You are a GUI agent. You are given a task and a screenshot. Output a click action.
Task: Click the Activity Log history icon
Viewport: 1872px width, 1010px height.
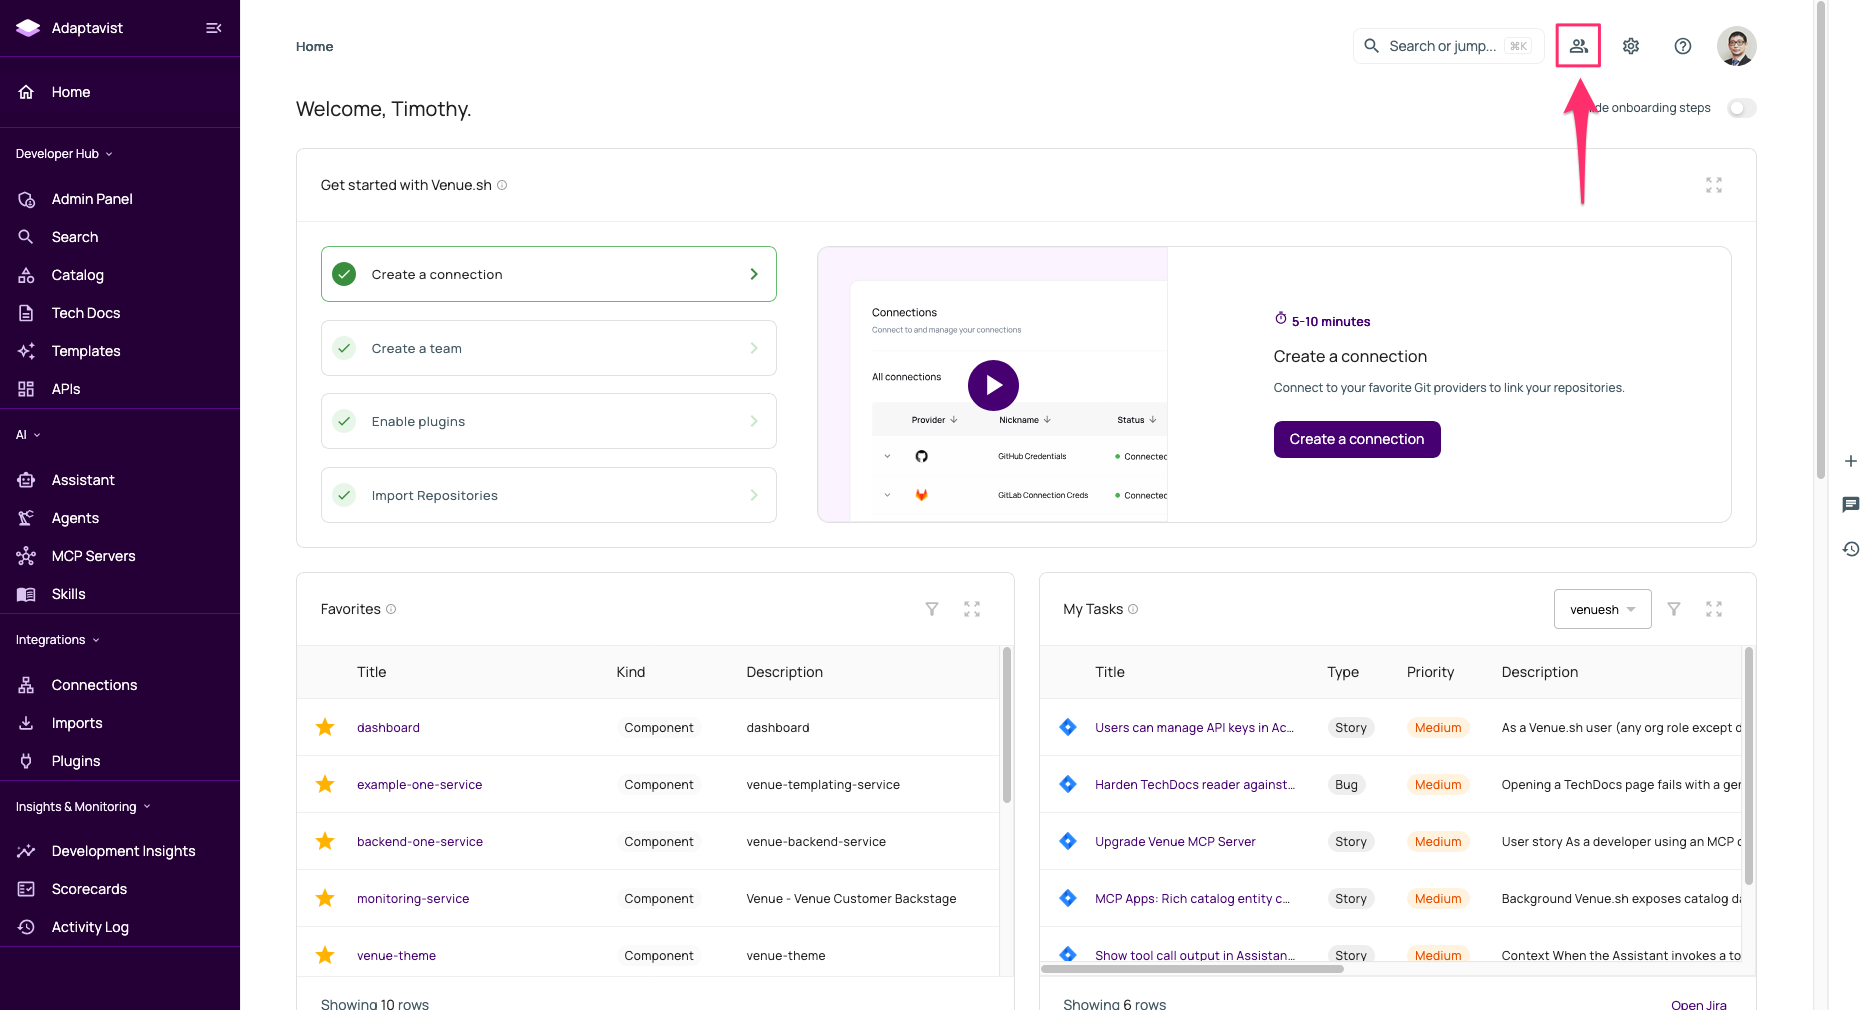pyautogui.click(x=26, y=927)
